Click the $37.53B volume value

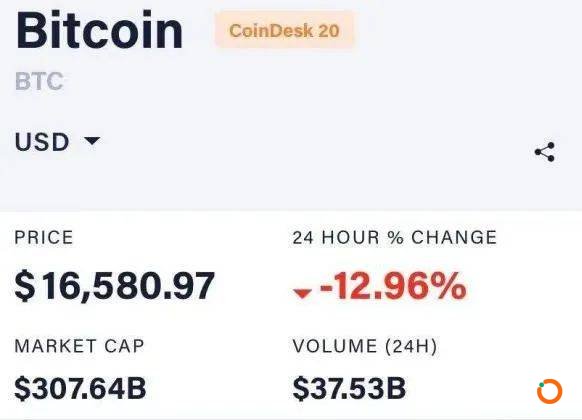pos(349,388)
